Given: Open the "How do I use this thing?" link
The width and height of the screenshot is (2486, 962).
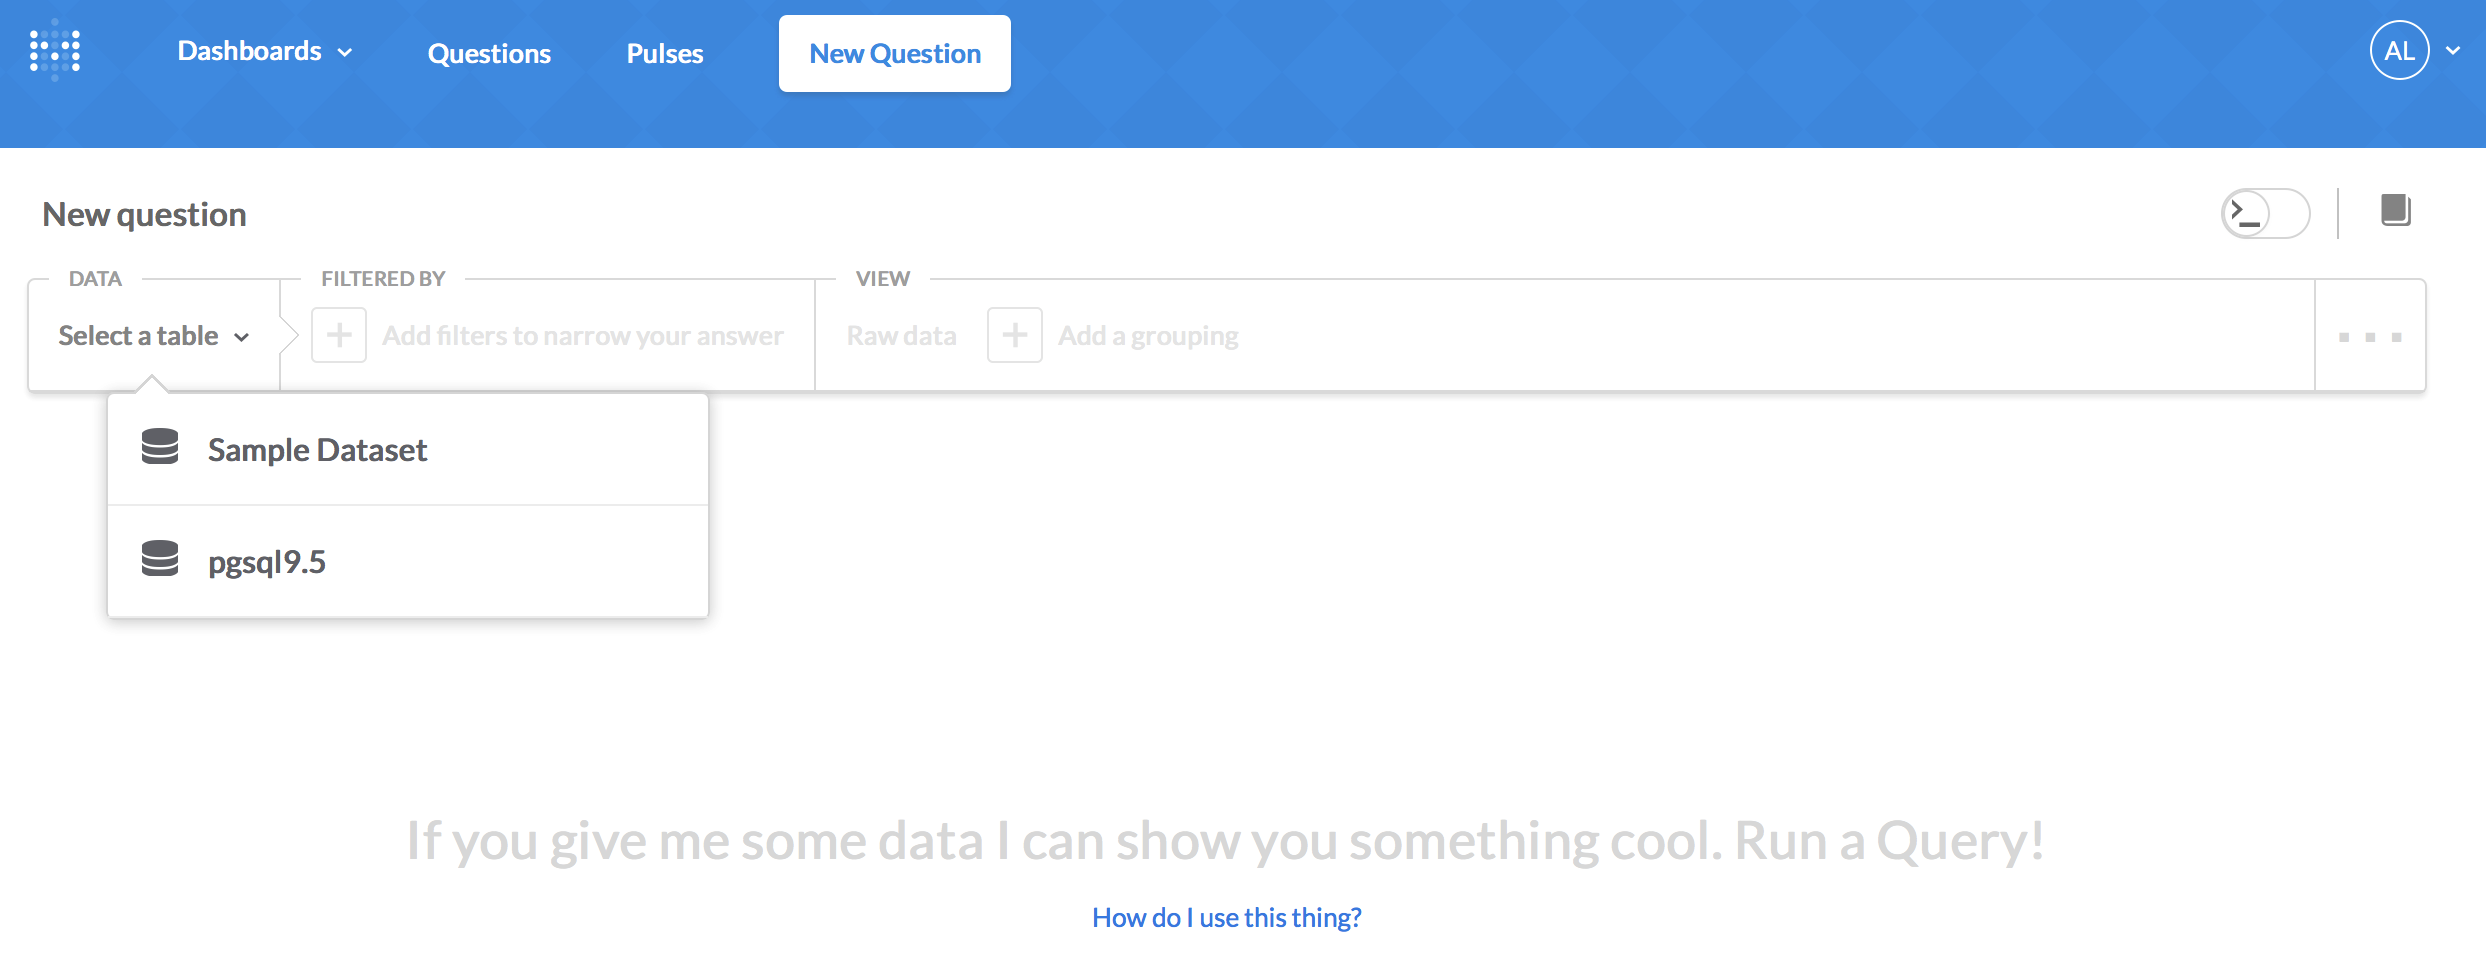Looking at the screenshot, I should click(x=1226, y=917).
